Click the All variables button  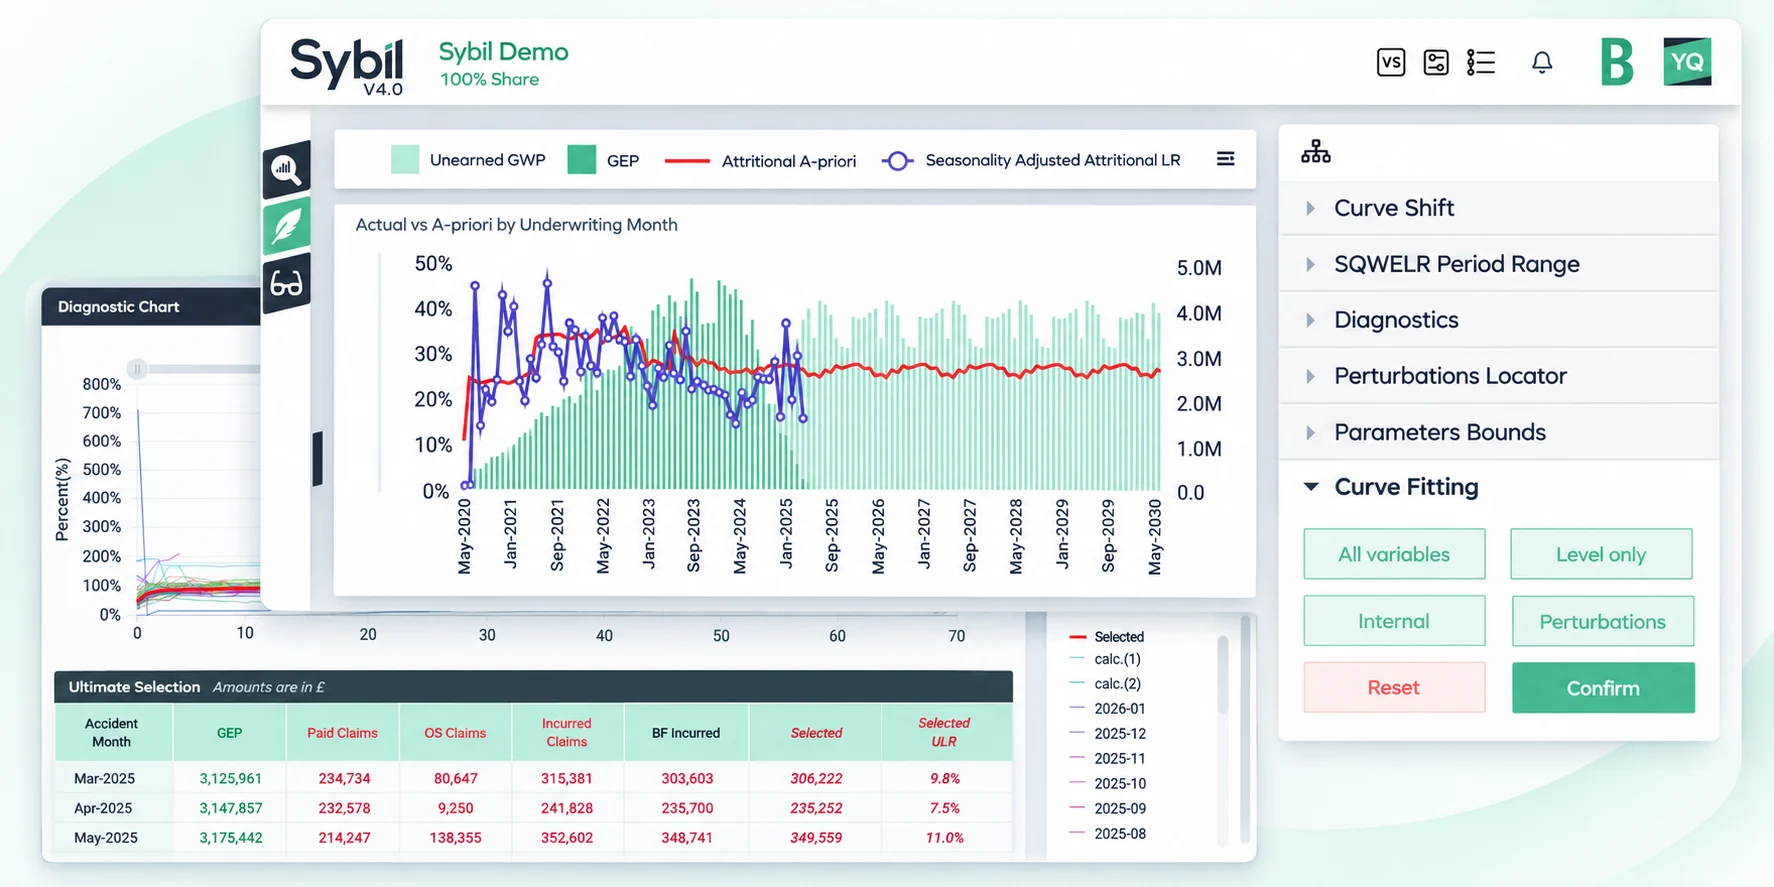click(1394, 554)
